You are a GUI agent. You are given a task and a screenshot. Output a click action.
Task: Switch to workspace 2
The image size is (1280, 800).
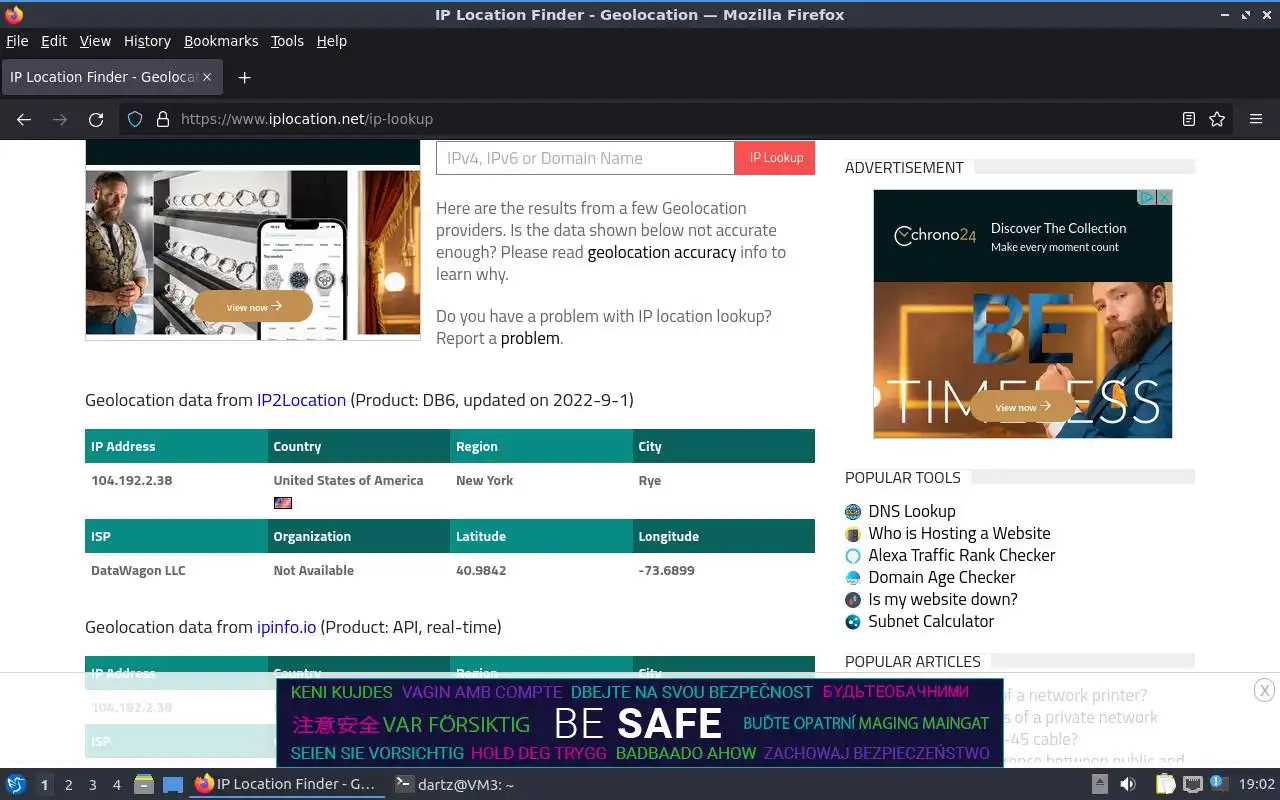point(68,785)
